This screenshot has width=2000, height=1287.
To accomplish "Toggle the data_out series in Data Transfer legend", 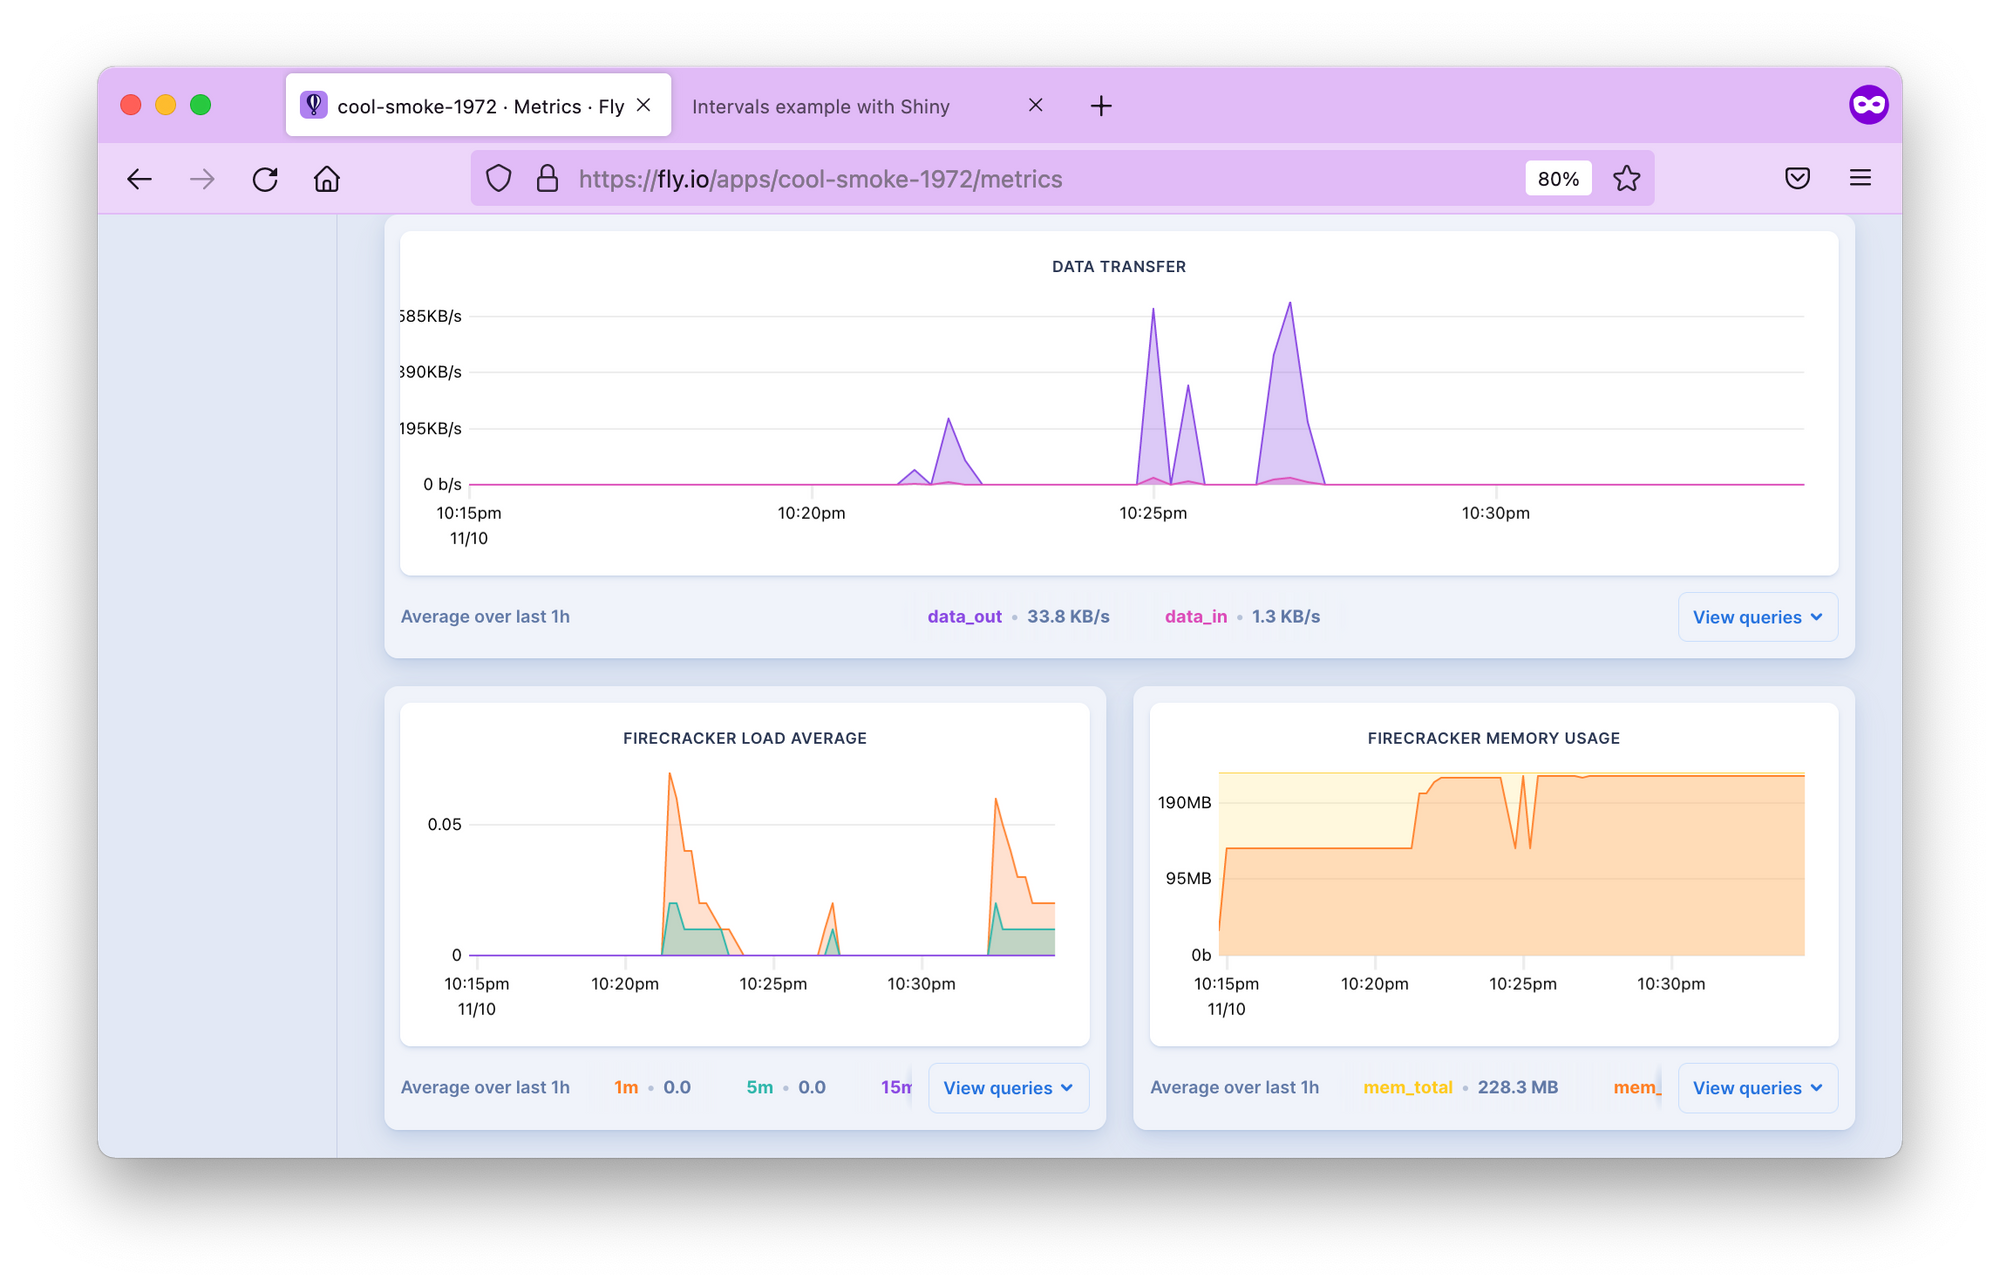I will [964, 617].
